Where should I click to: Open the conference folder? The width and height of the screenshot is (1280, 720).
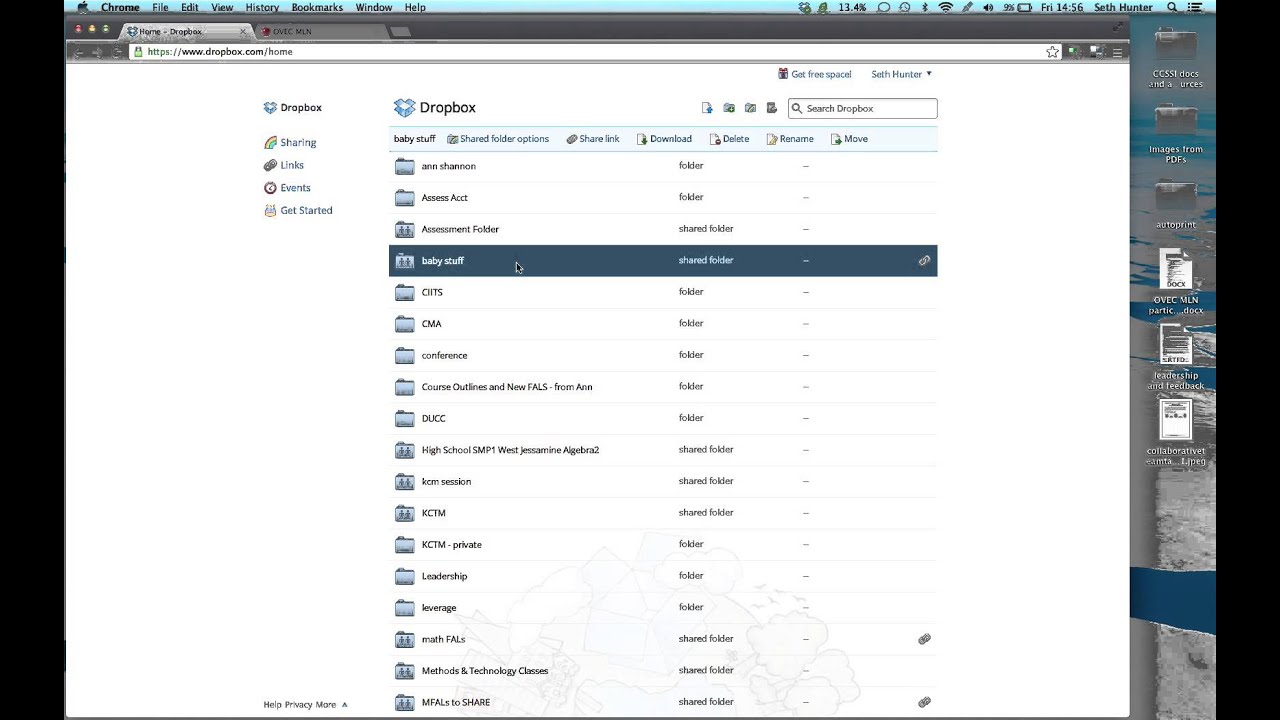(444, 356)
